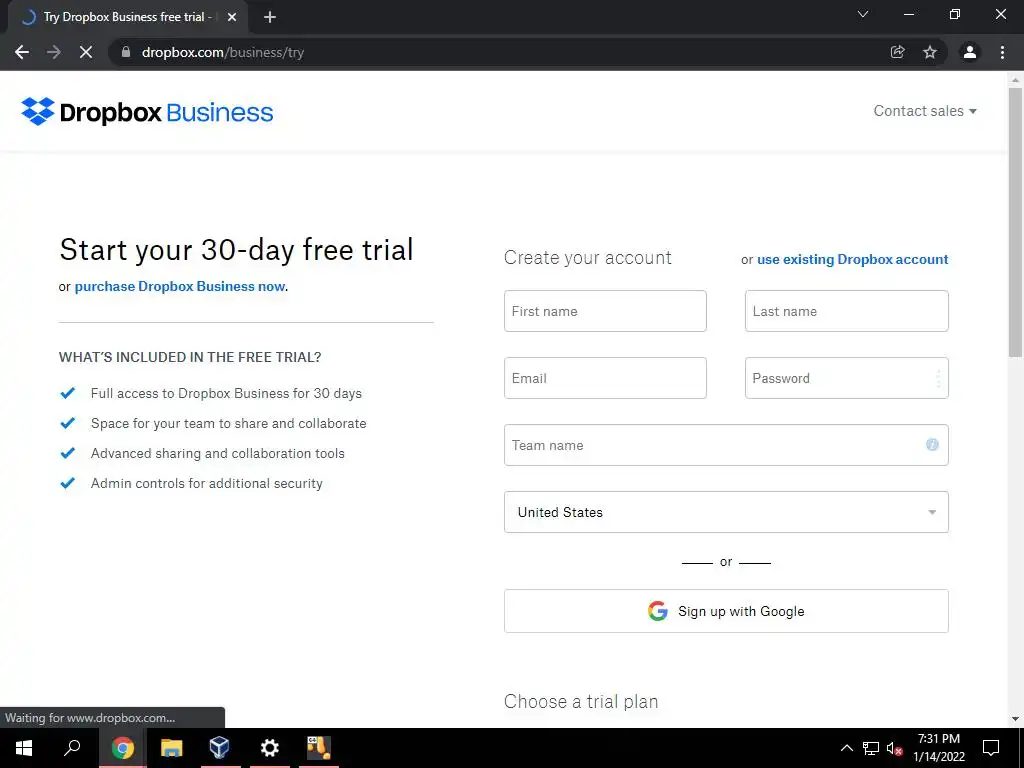
Task: Click Sign up with Google button
Action: 726,611
